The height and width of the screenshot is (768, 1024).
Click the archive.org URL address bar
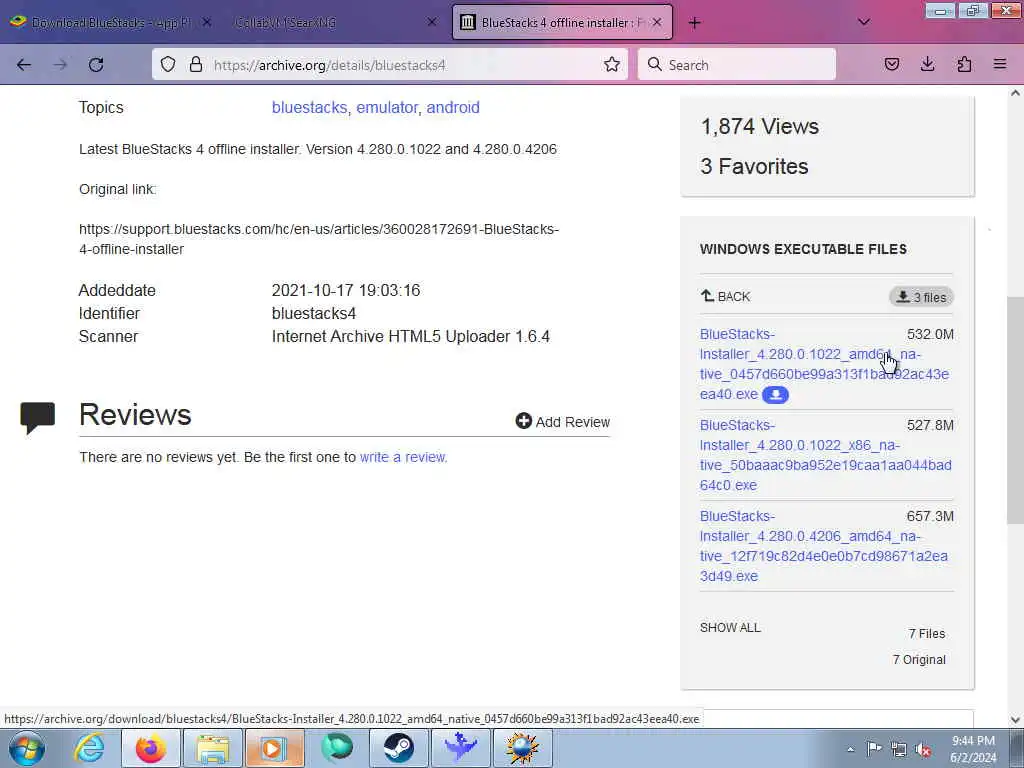[392, 65]
